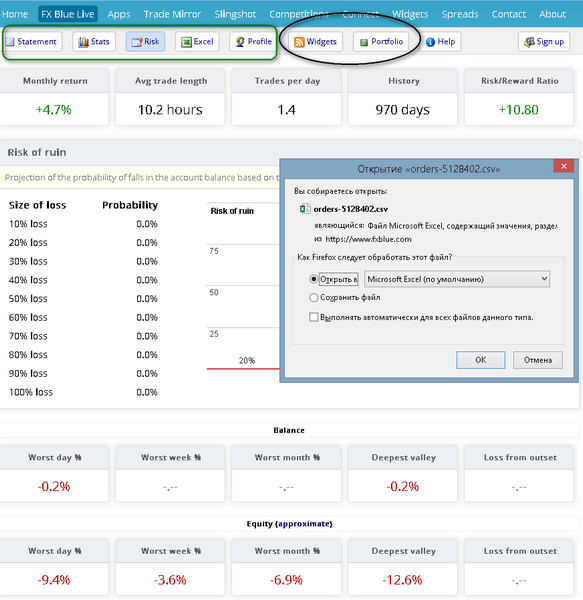Go to the Spreads menu tab
The height and width of the screenshot is (600, 583).
460,14
